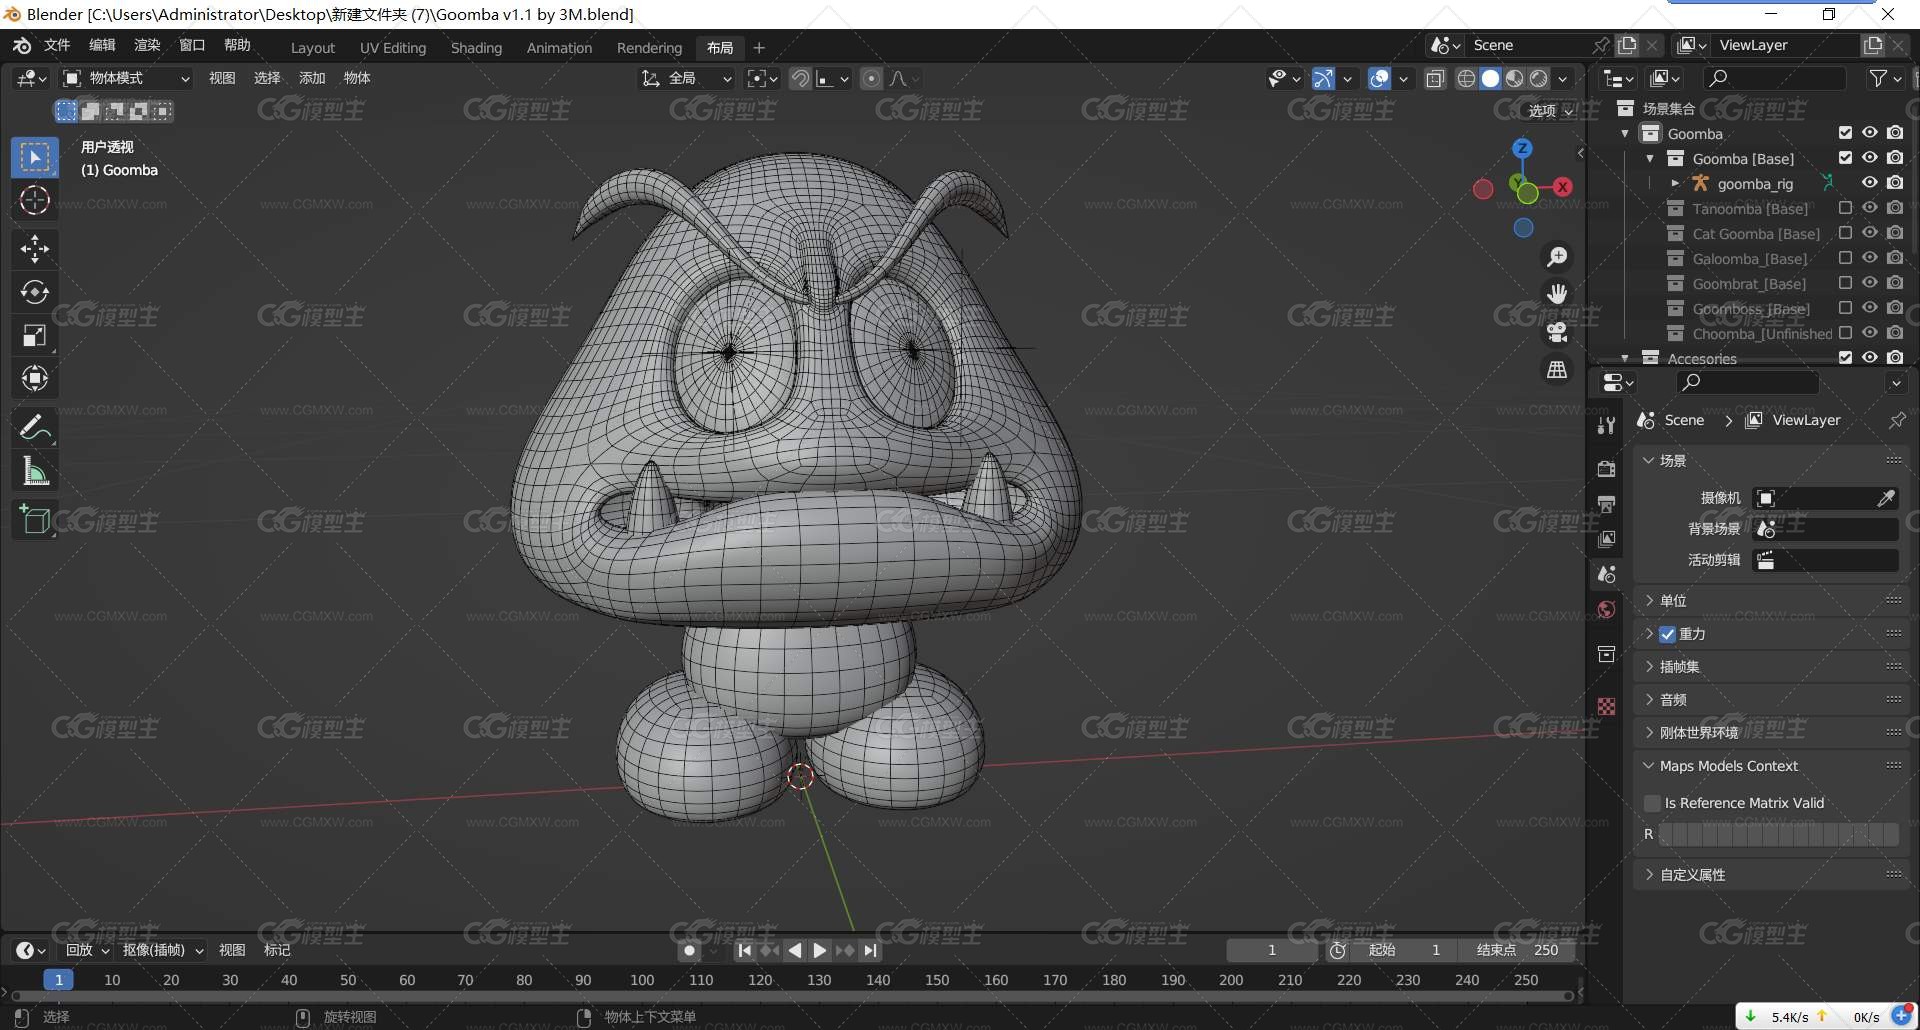This screenshot has width=1920, height=1030.
Task: Exclude Goomba [Base] collection checkbox
Action: [x=1845, y=158]
